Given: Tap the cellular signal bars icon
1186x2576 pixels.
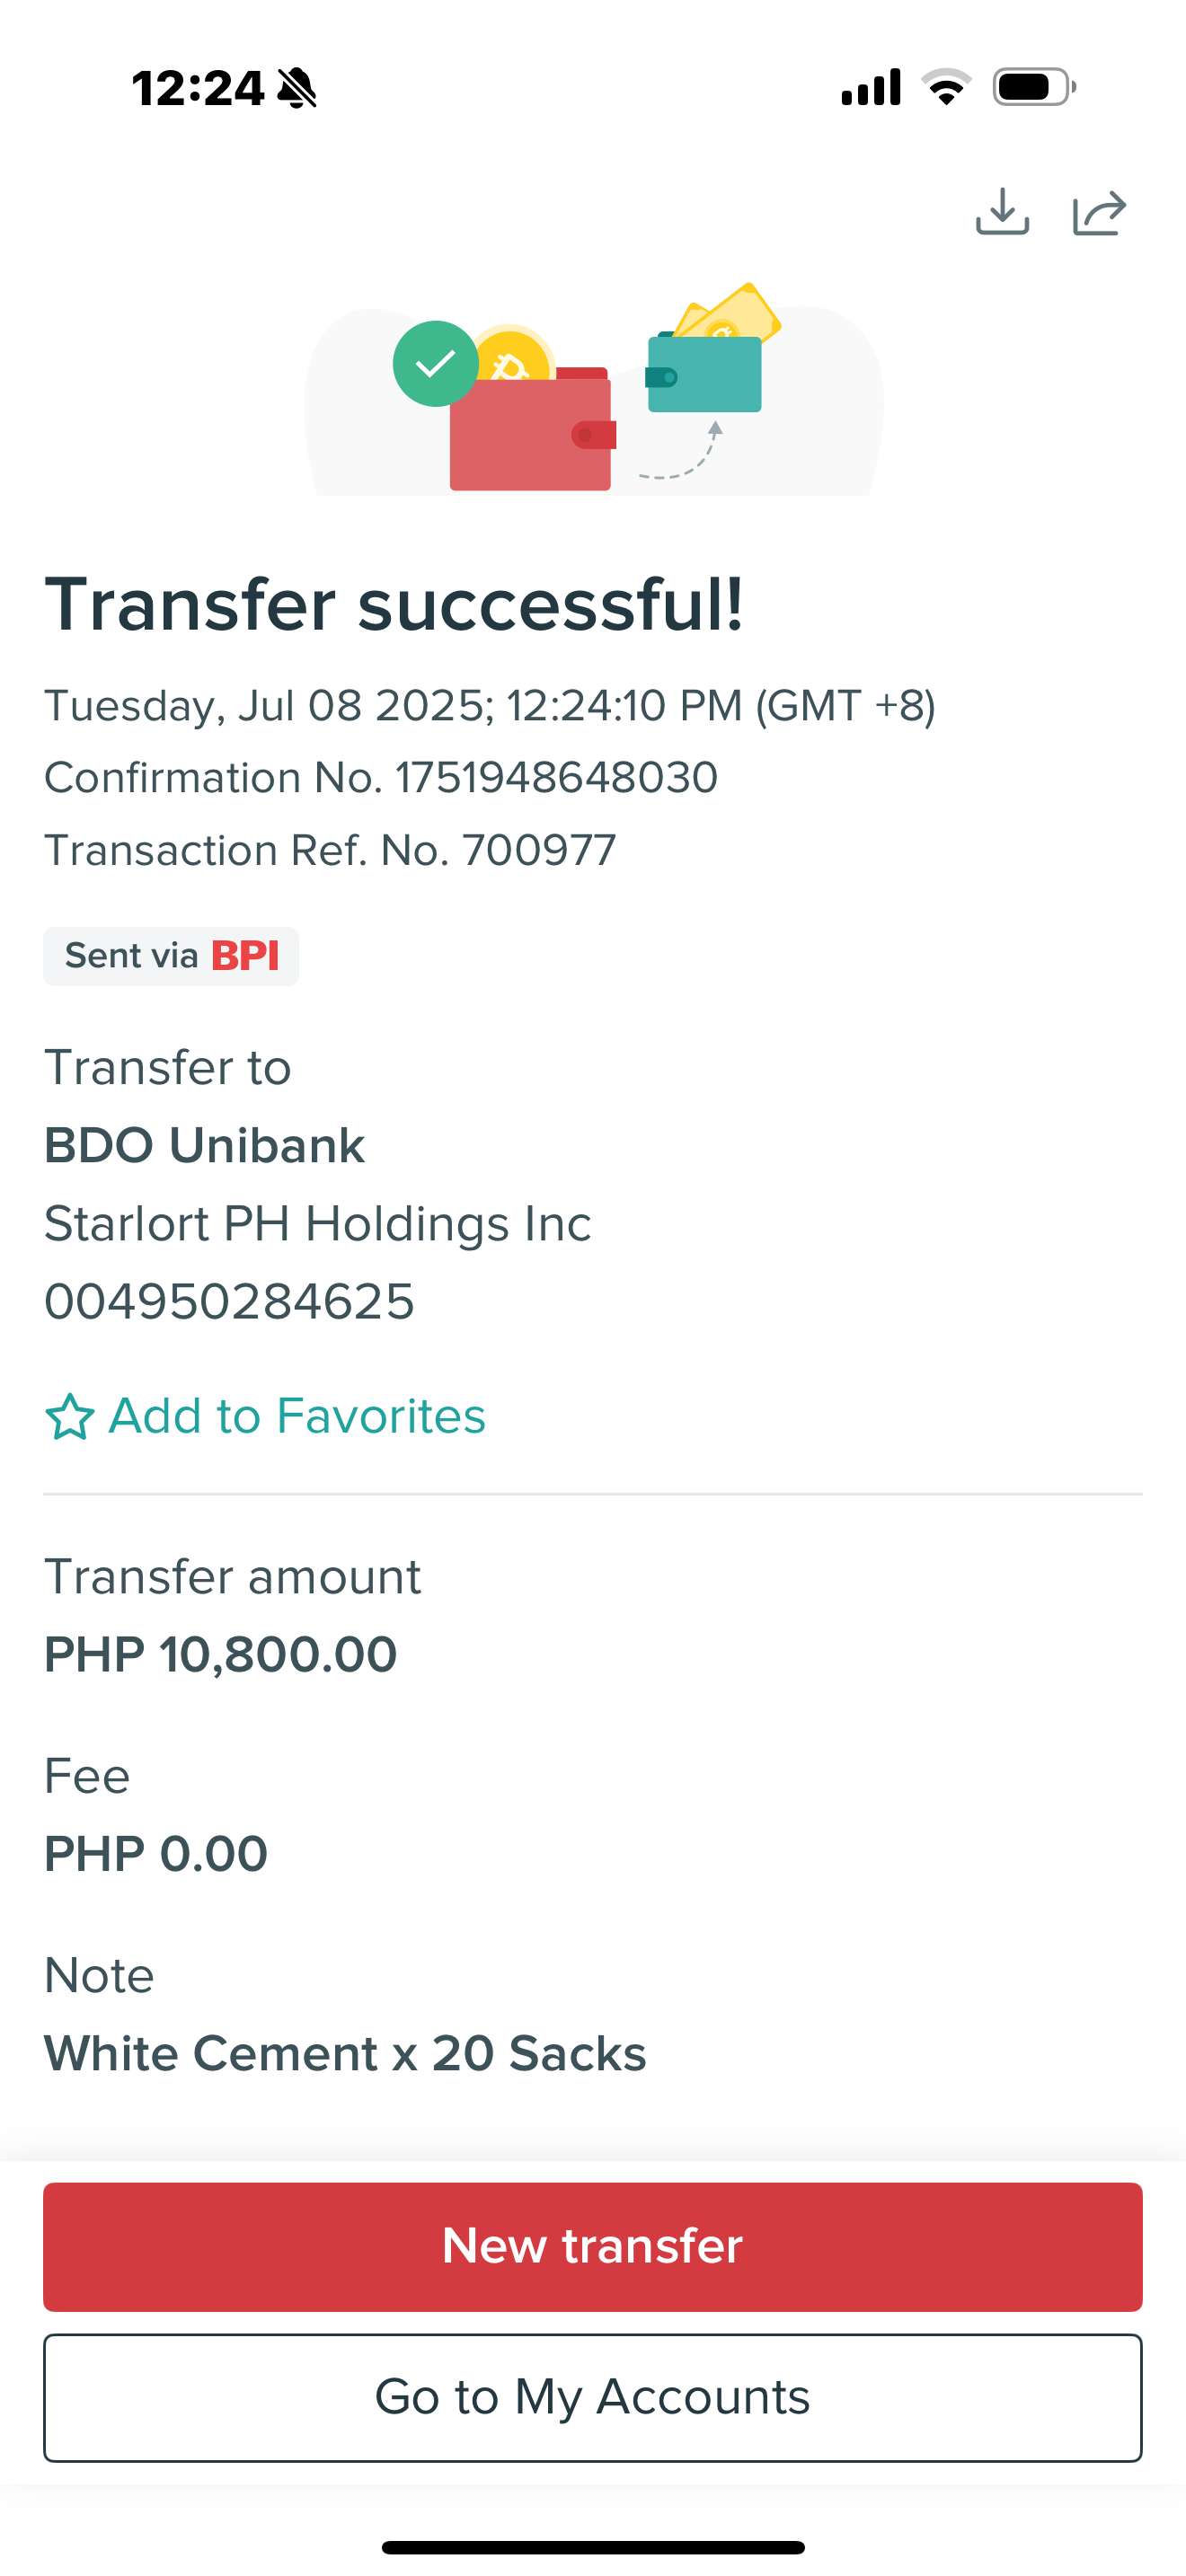Looking at the screenshot, I should point(871,87).
